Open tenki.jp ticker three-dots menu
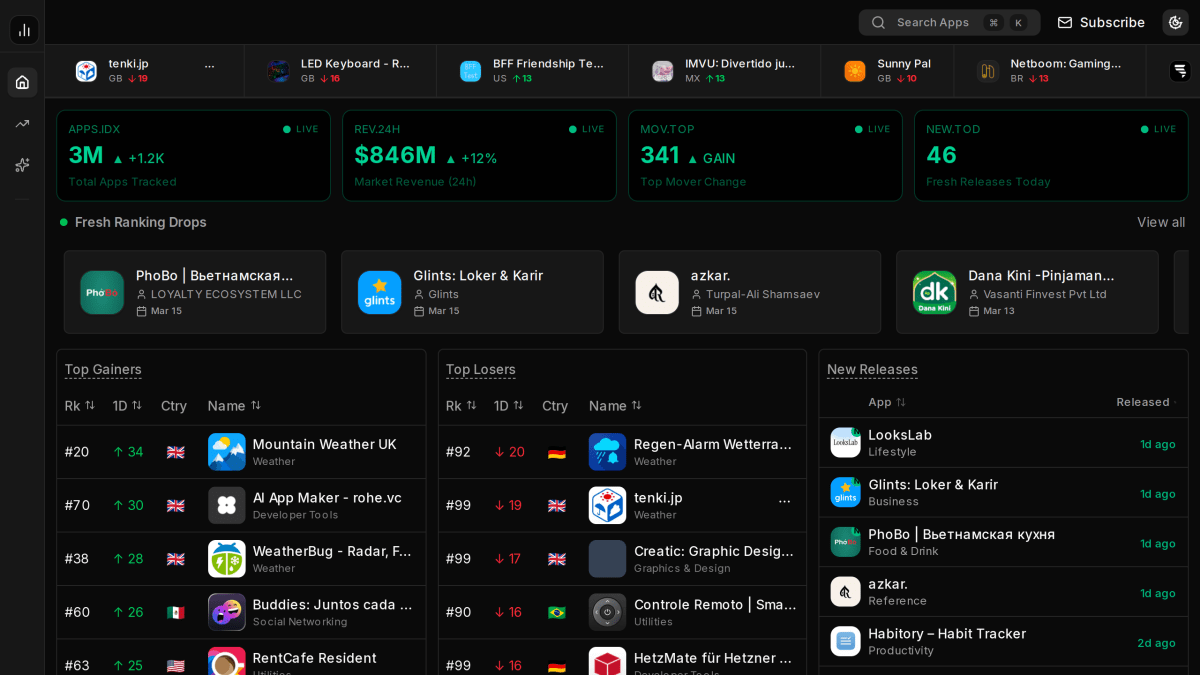 click(209, 64)
